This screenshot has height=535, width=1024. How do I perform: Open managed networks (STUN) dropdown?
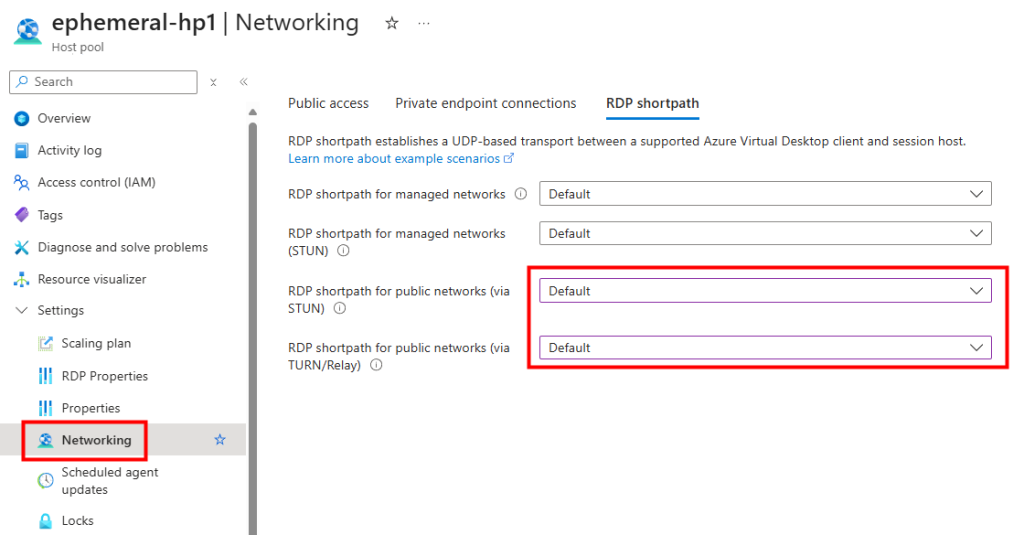(765, 233)
